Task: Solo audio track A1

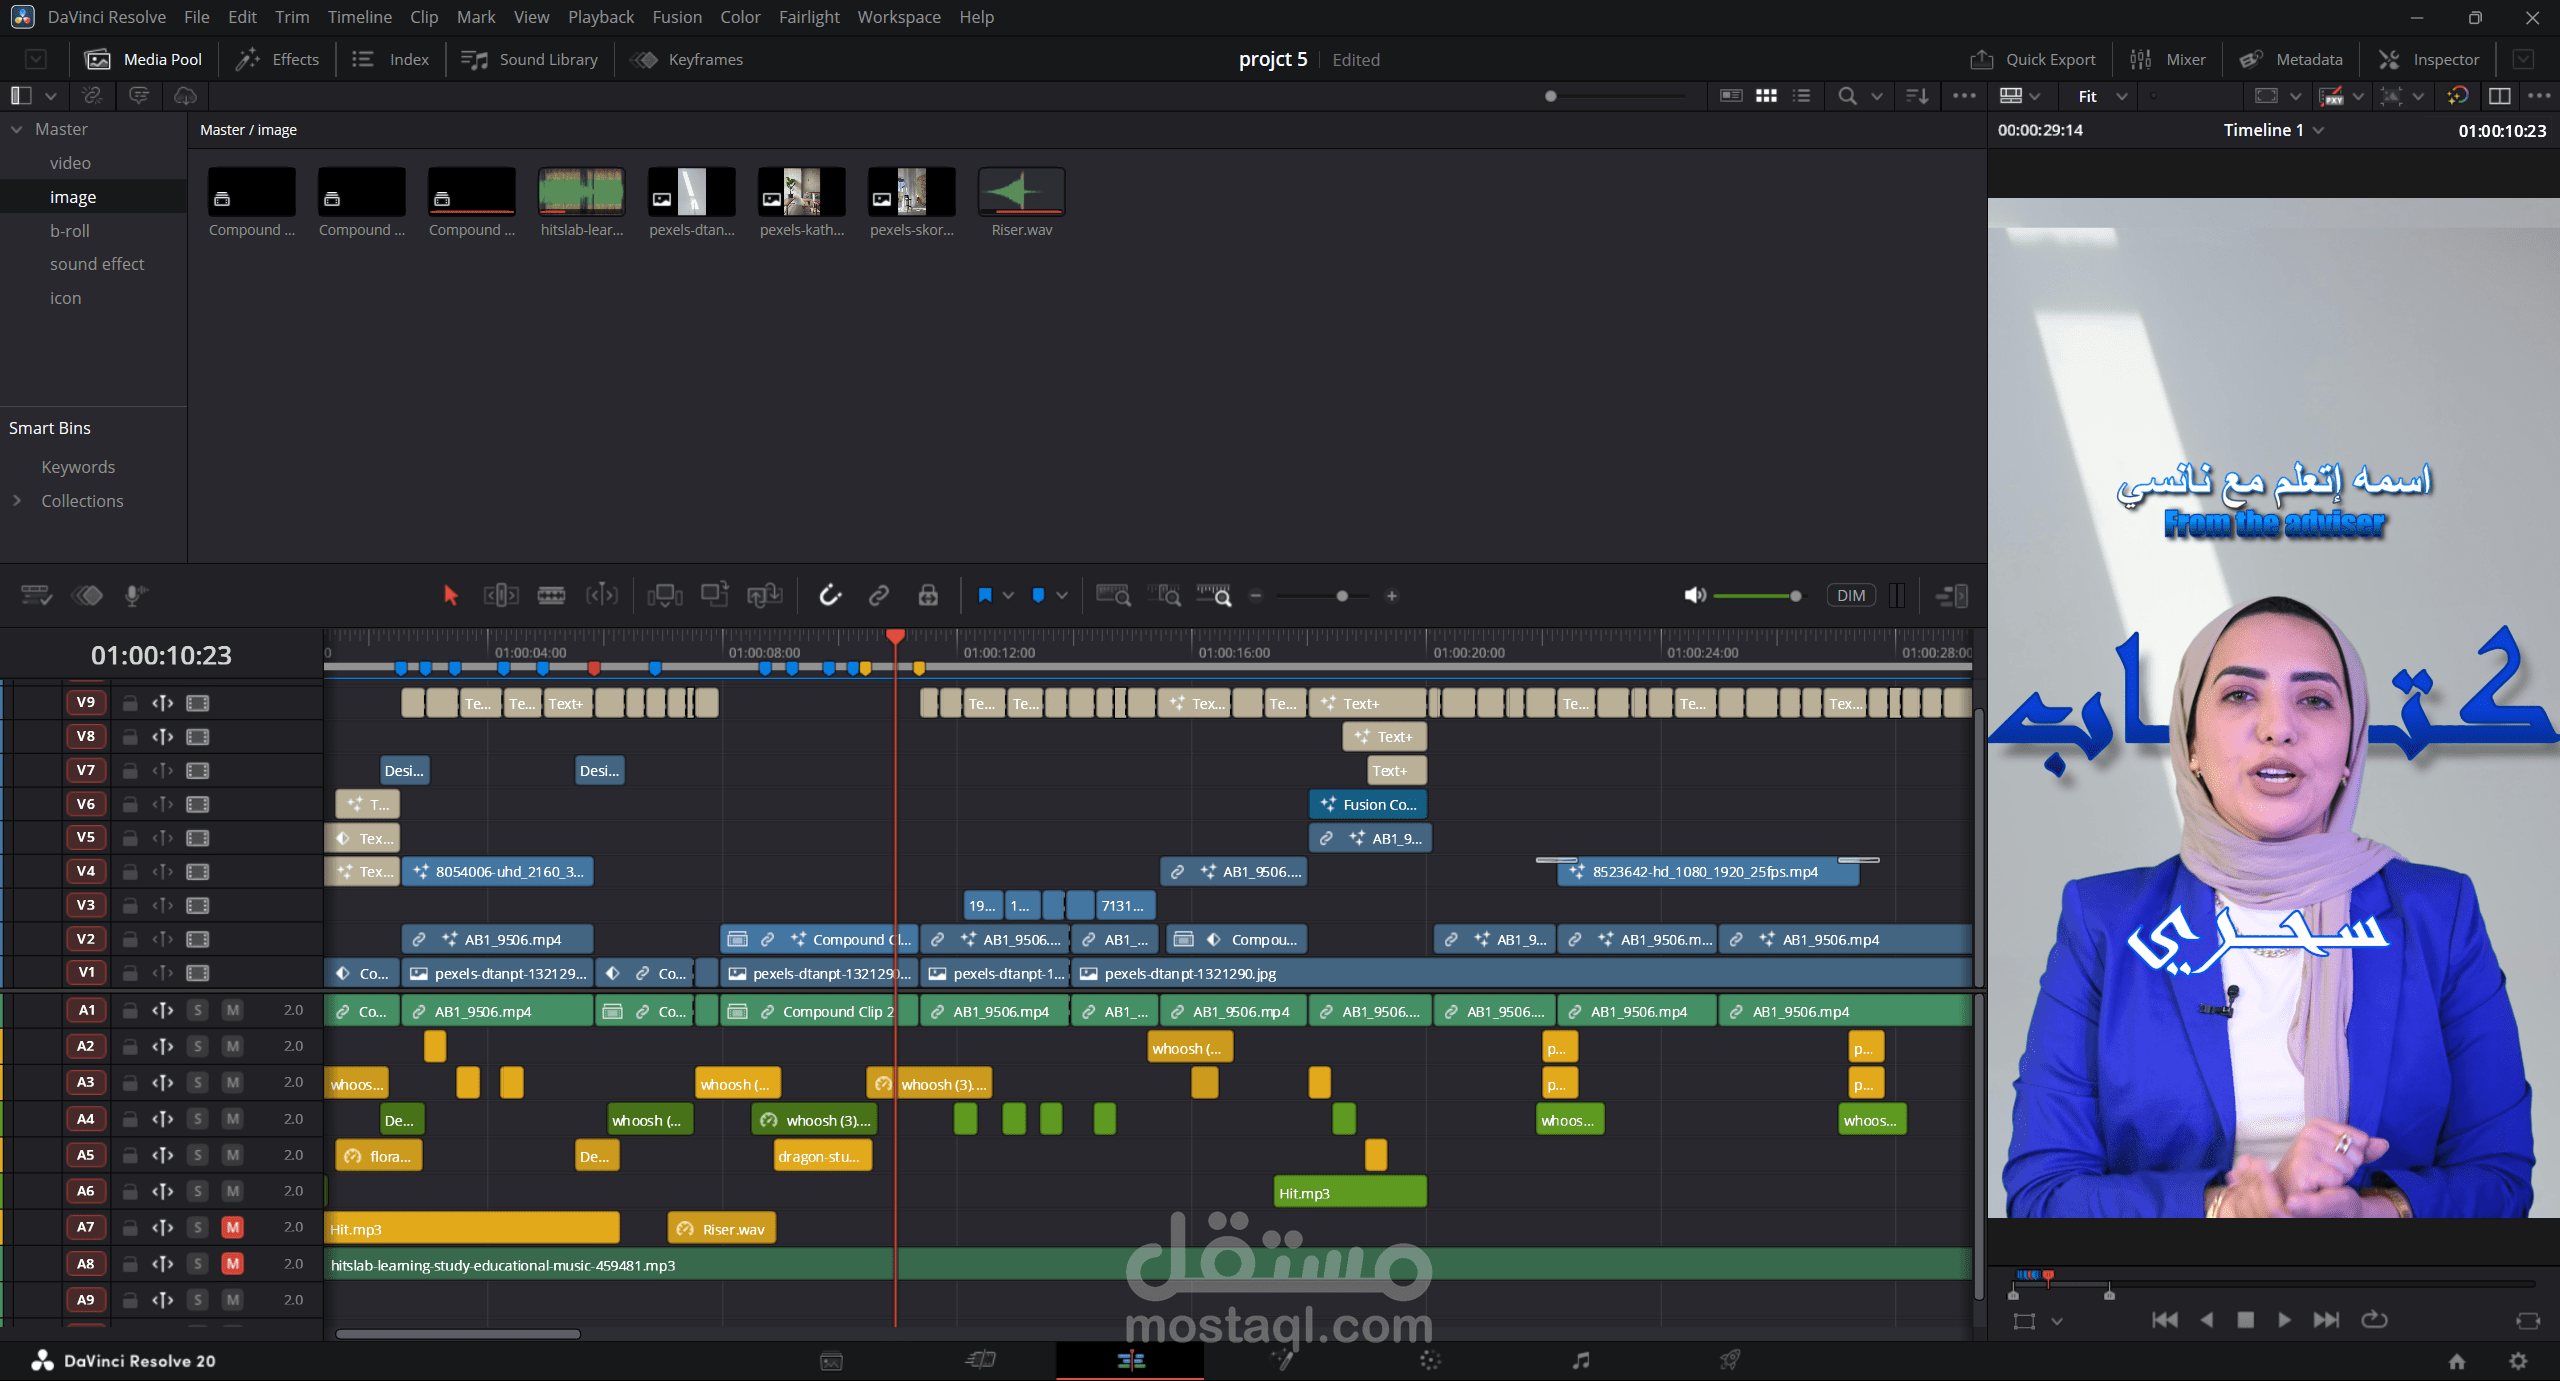Action: click(x=198, y=1010)
